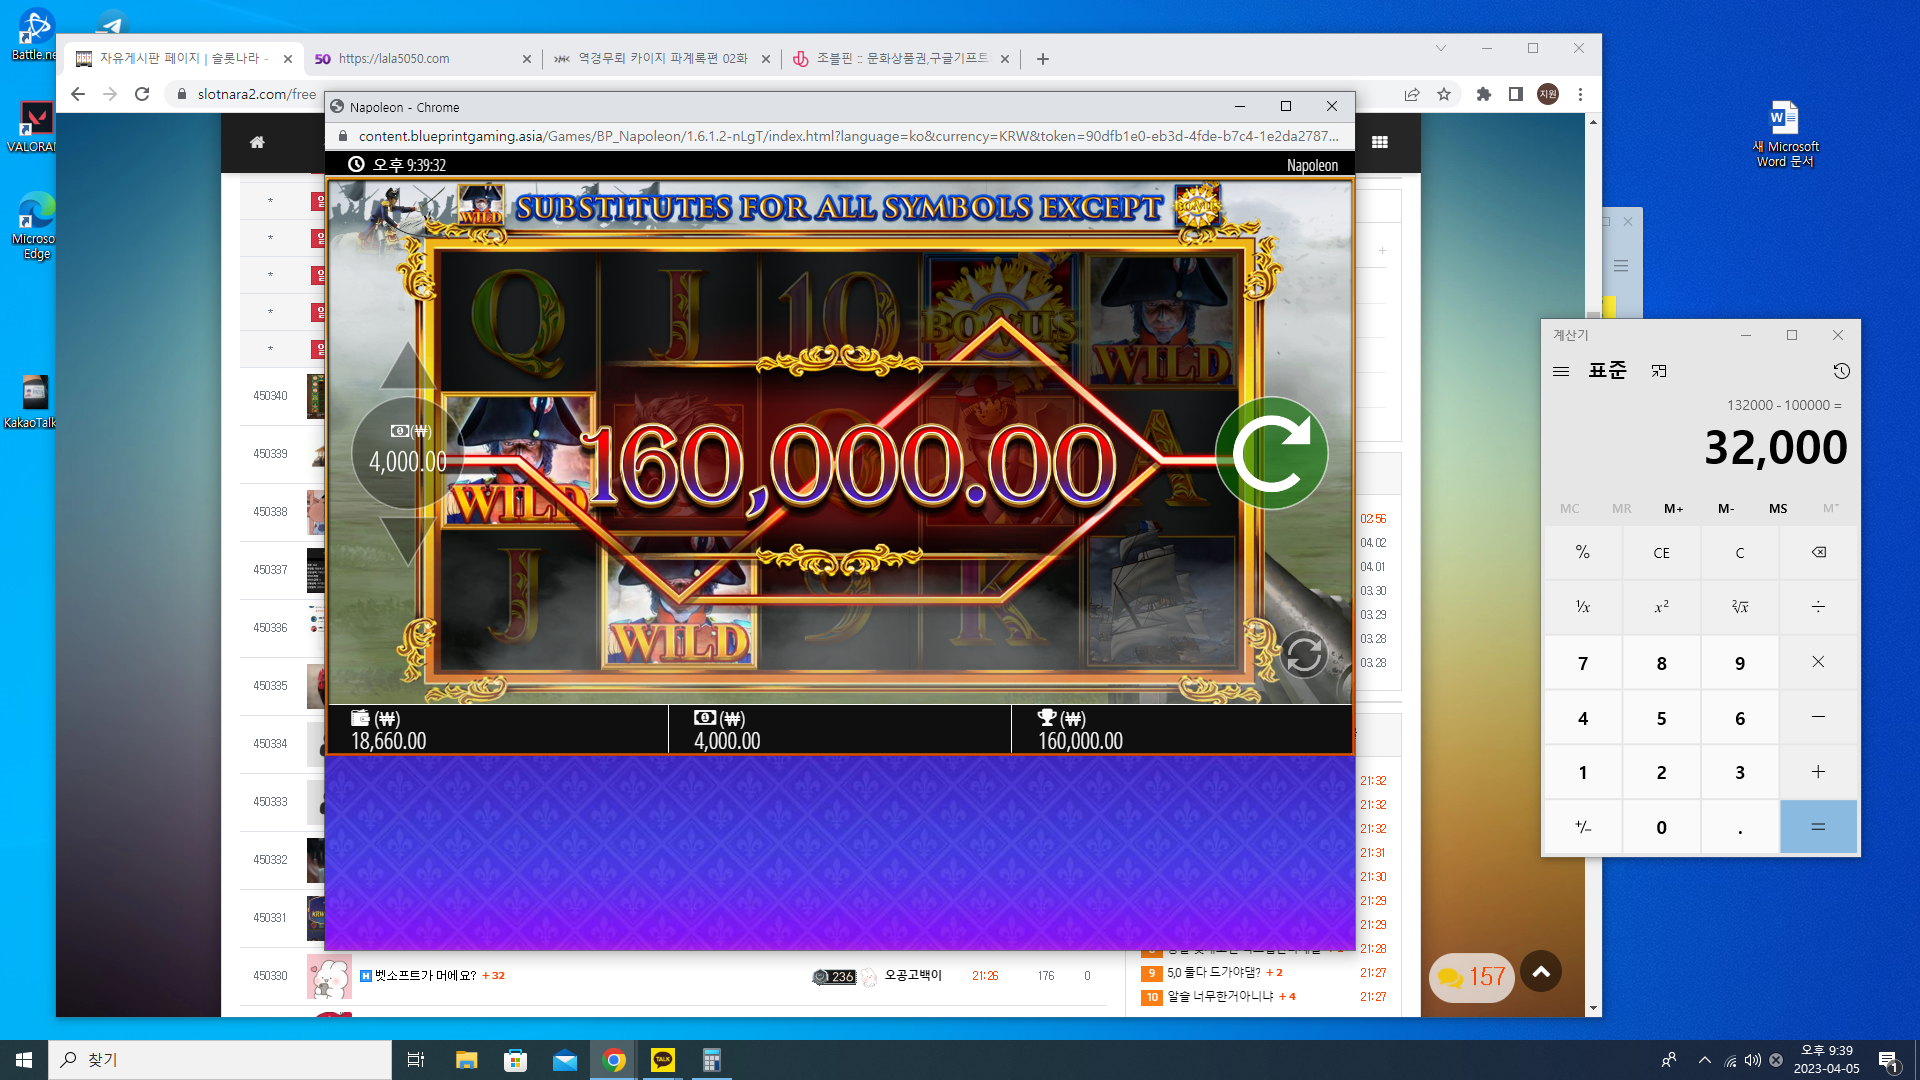Viewport: 1920px width, 1080px height.
Task: Click the multiply key in Calculator
Action: (x=1819, y=662)
